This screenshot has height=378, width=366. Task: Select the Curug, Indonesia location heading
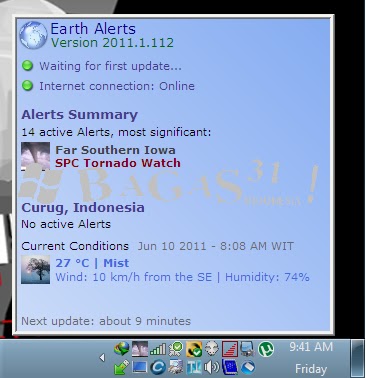point(83,208)
